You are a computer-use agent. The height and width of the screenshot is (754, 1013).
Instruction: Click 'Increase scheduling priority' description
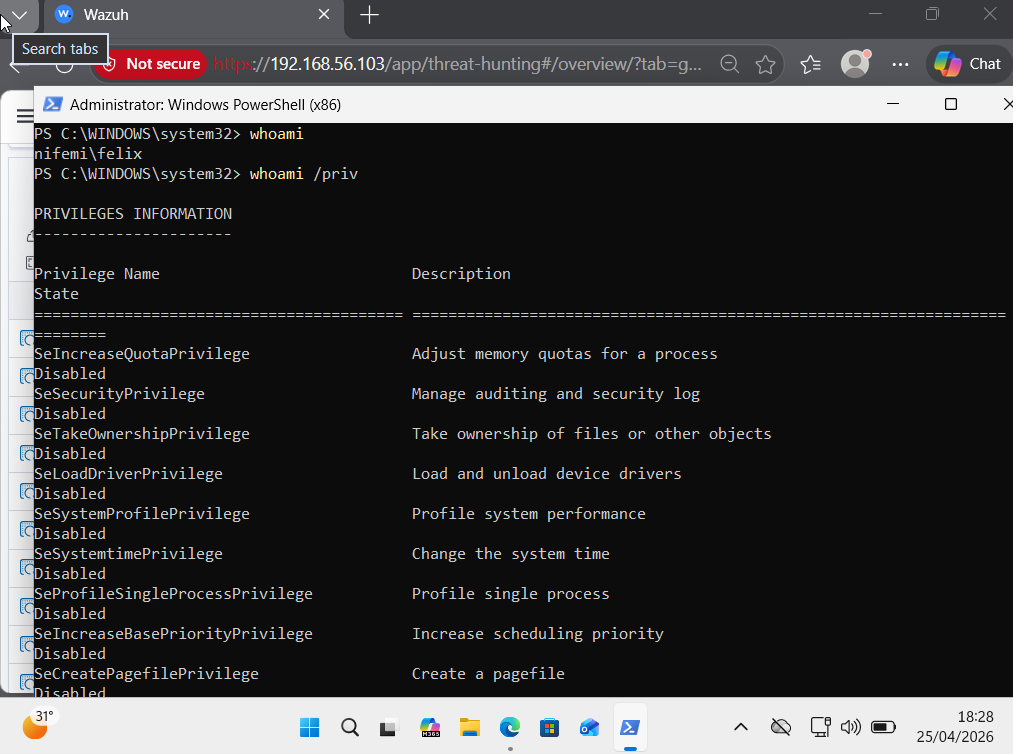538,634
